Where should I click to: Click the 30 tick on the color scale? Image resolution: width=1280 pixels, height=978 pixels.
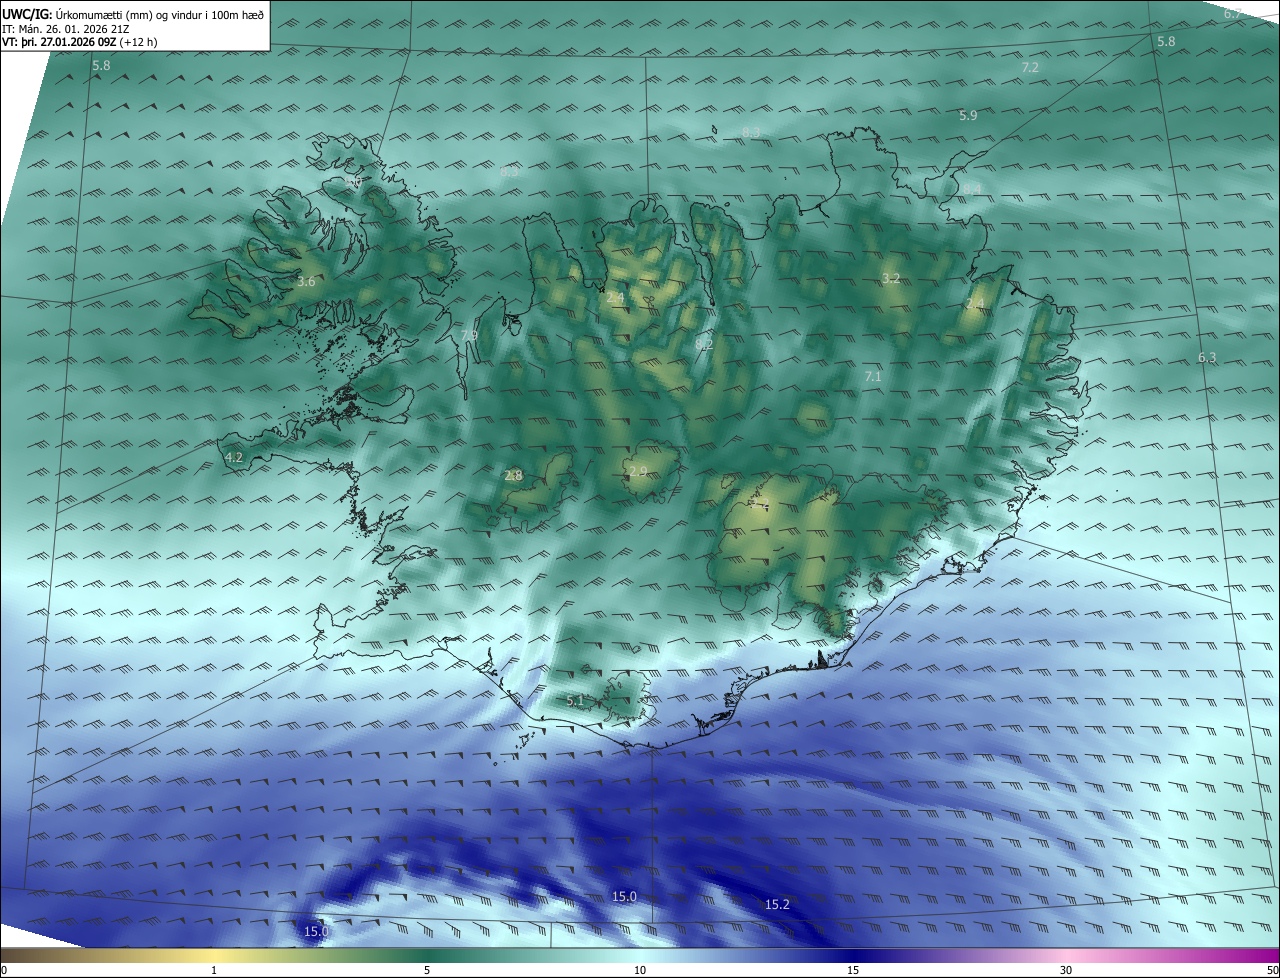(1066, 970)
